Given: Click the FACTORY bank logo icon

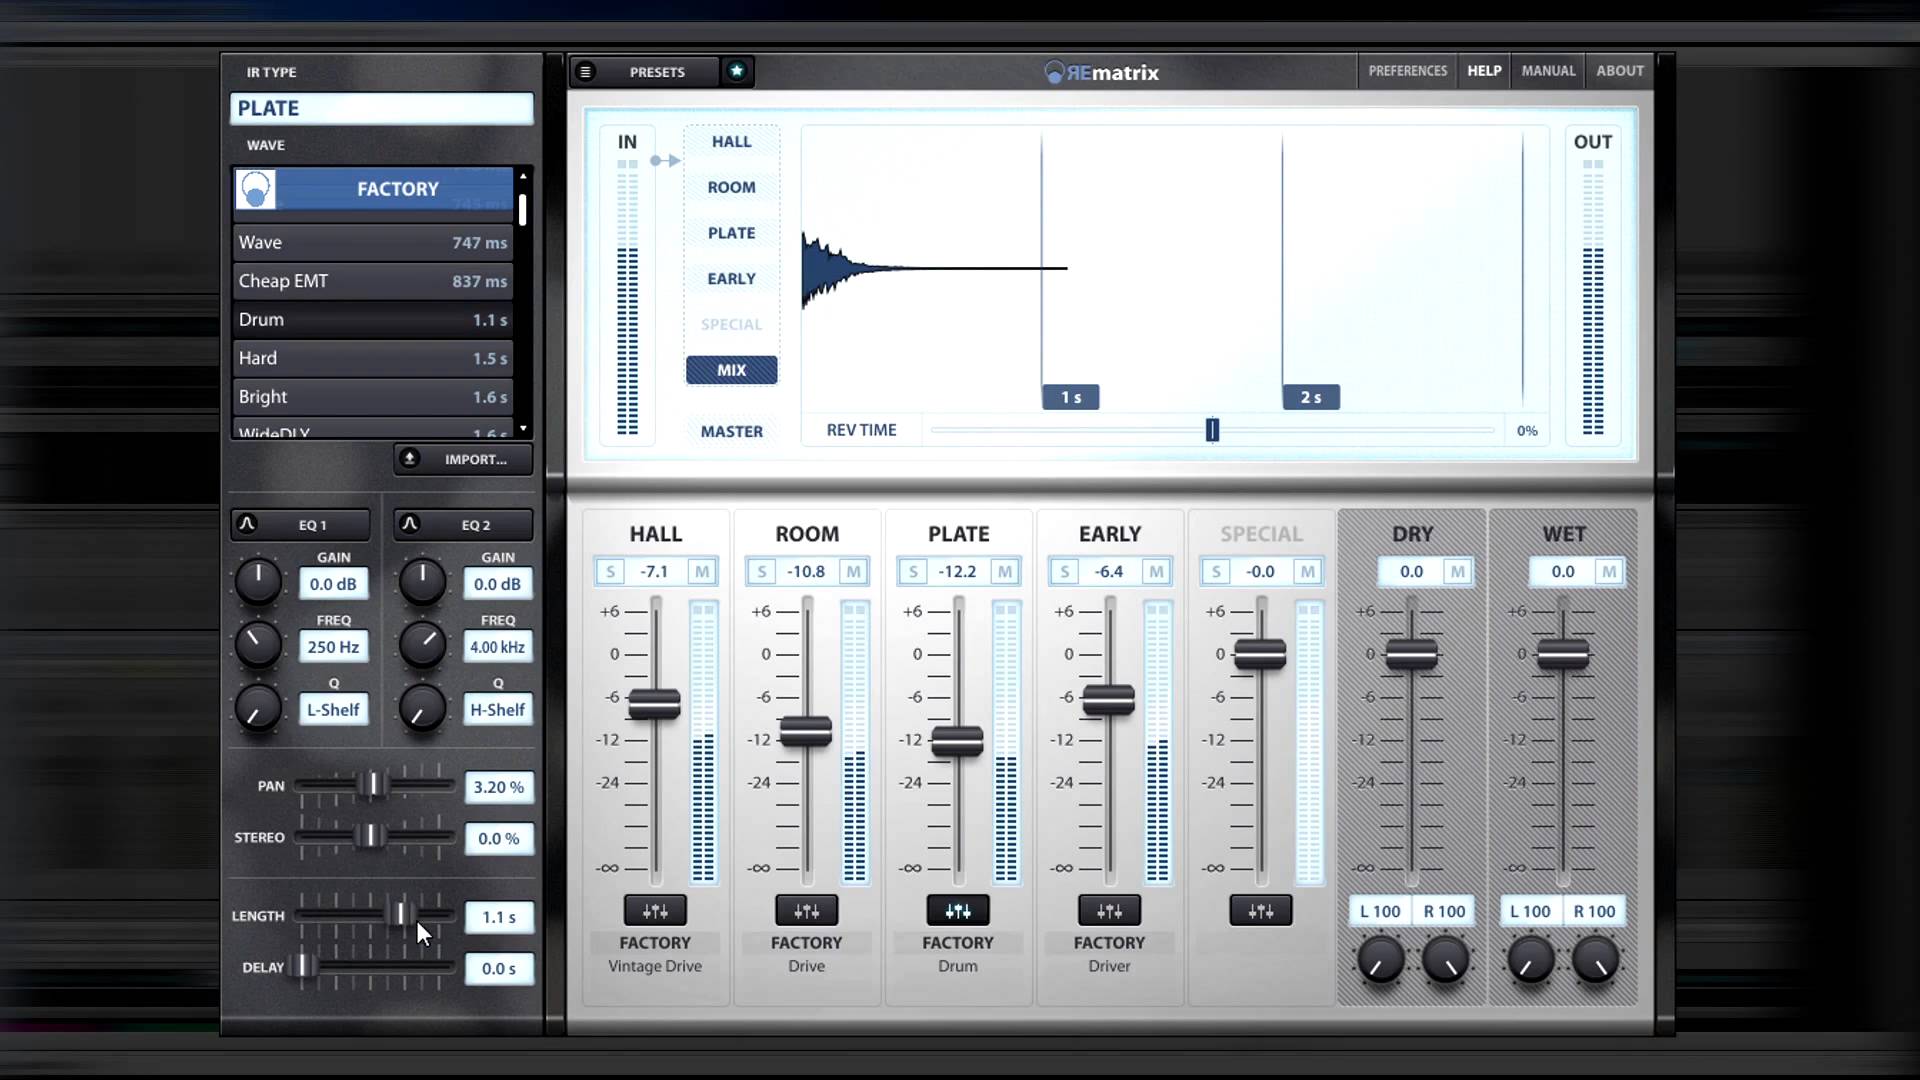Looking at the screenshot, I should click(256, 189).
